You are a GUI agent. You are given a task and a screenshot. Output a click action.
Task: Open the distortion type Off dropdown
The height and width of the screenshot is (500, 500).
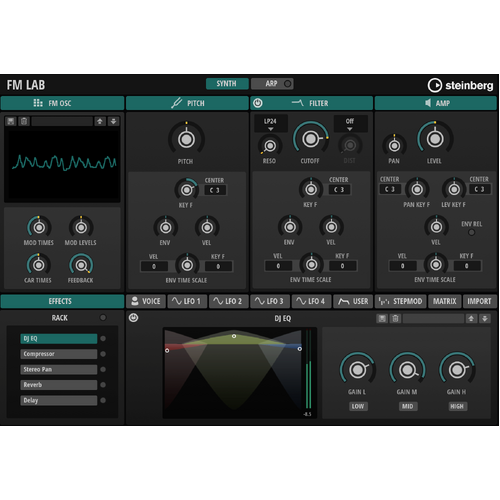tap(350, 124)
